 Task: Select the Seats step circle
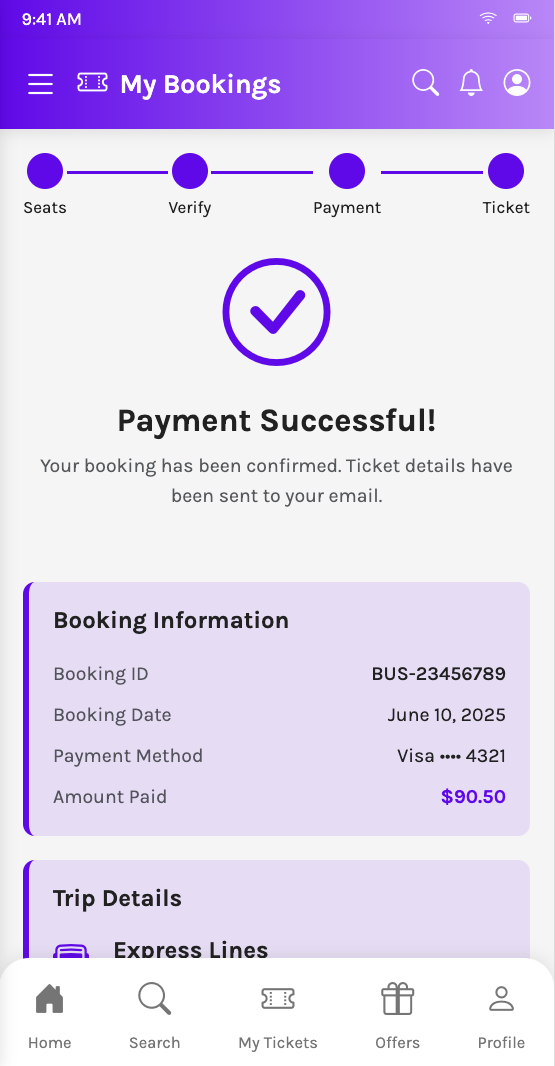(45, 171)
